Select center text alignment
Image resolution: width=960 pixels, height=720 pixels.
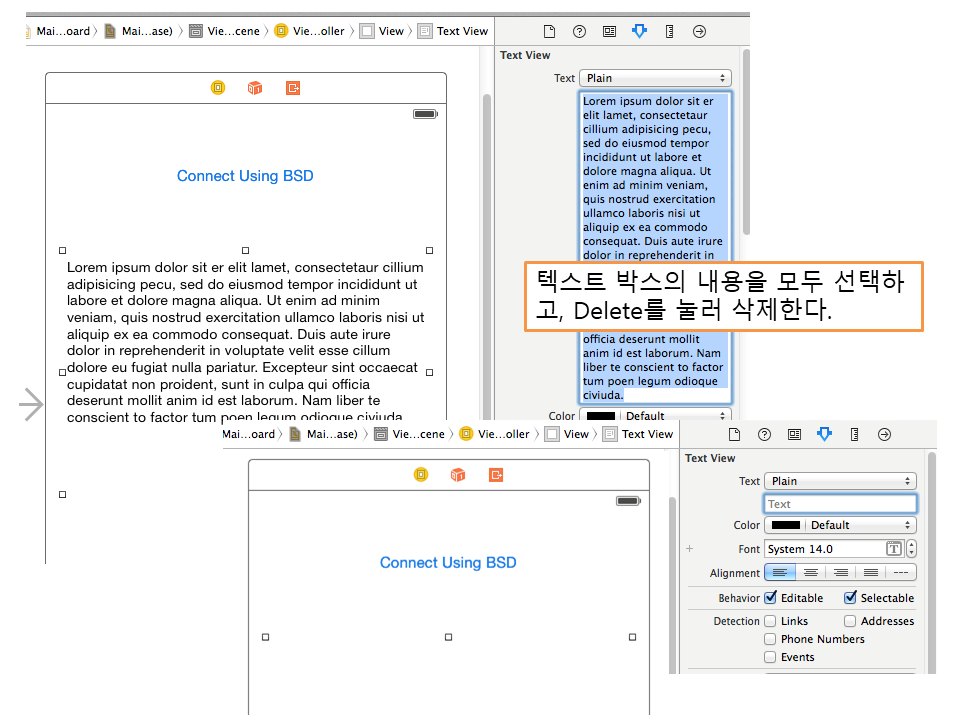[x=810, y=573]
